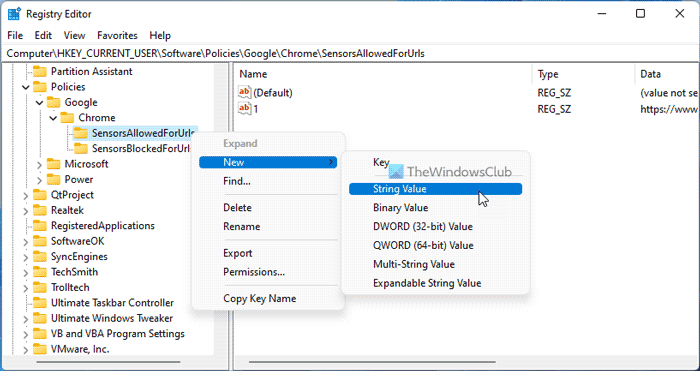Select the Ultimate Windows Tweaker key label
Image resolution: width=700 pixels, height=371 pixels.
(112, 318)
